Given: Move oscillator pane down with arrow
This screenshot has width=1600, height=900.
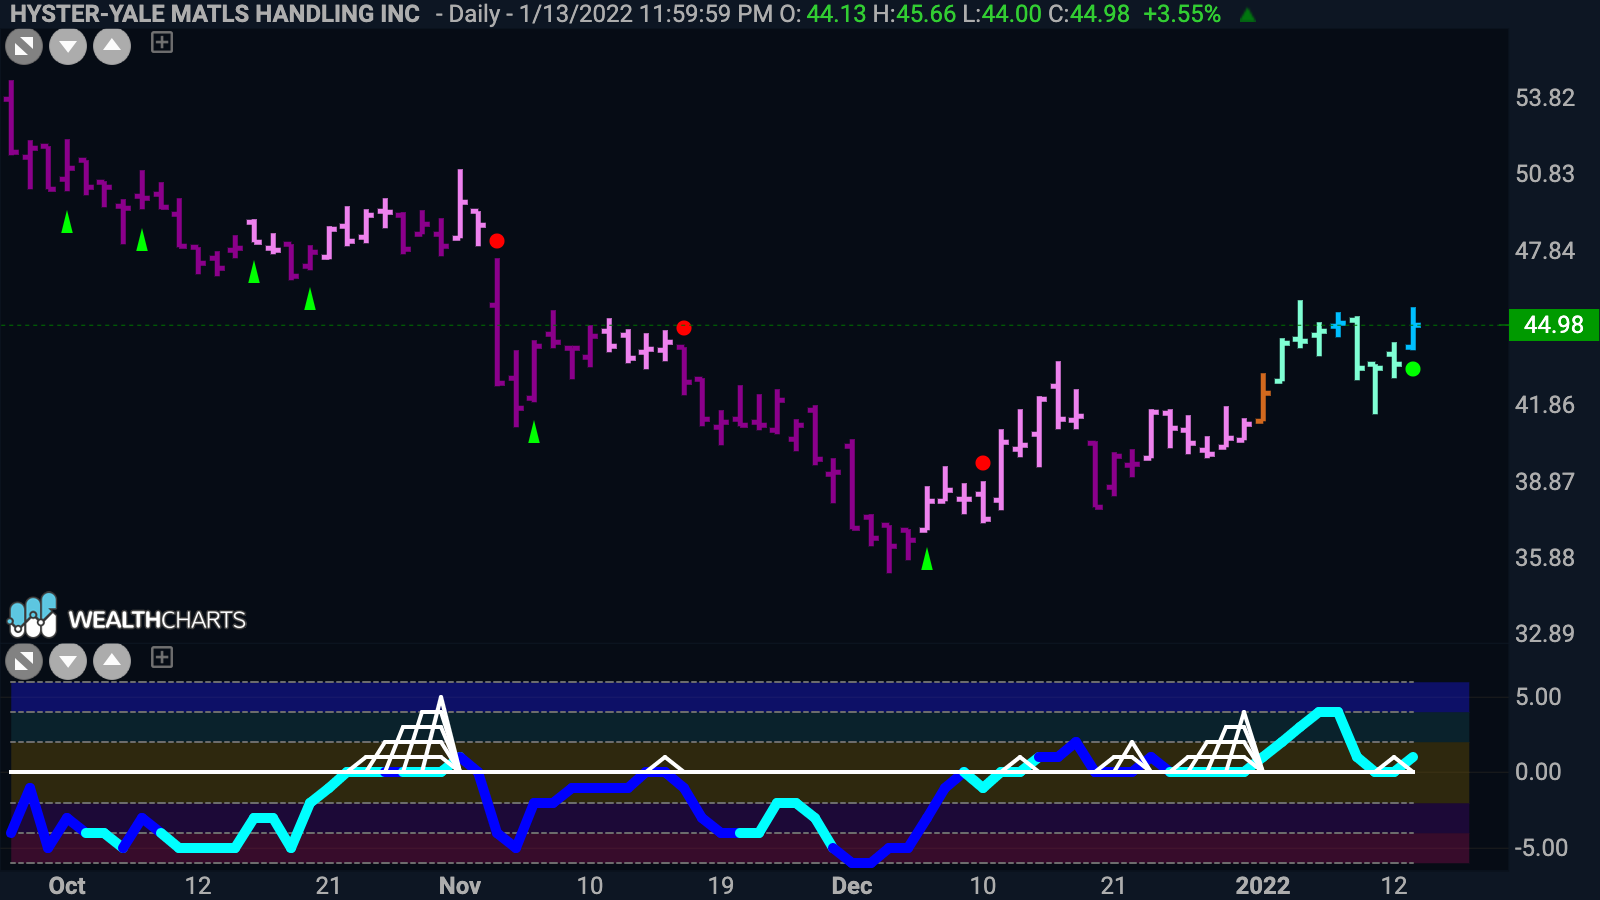Looking at the screenshot, I should point(68,661).
